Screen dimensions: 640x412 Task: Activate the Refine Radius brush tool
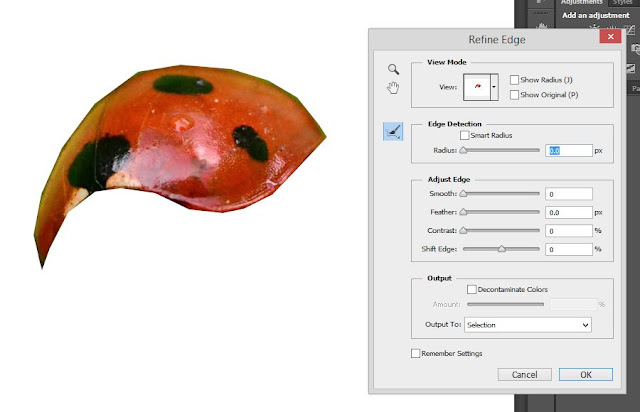tap(393, 131)
